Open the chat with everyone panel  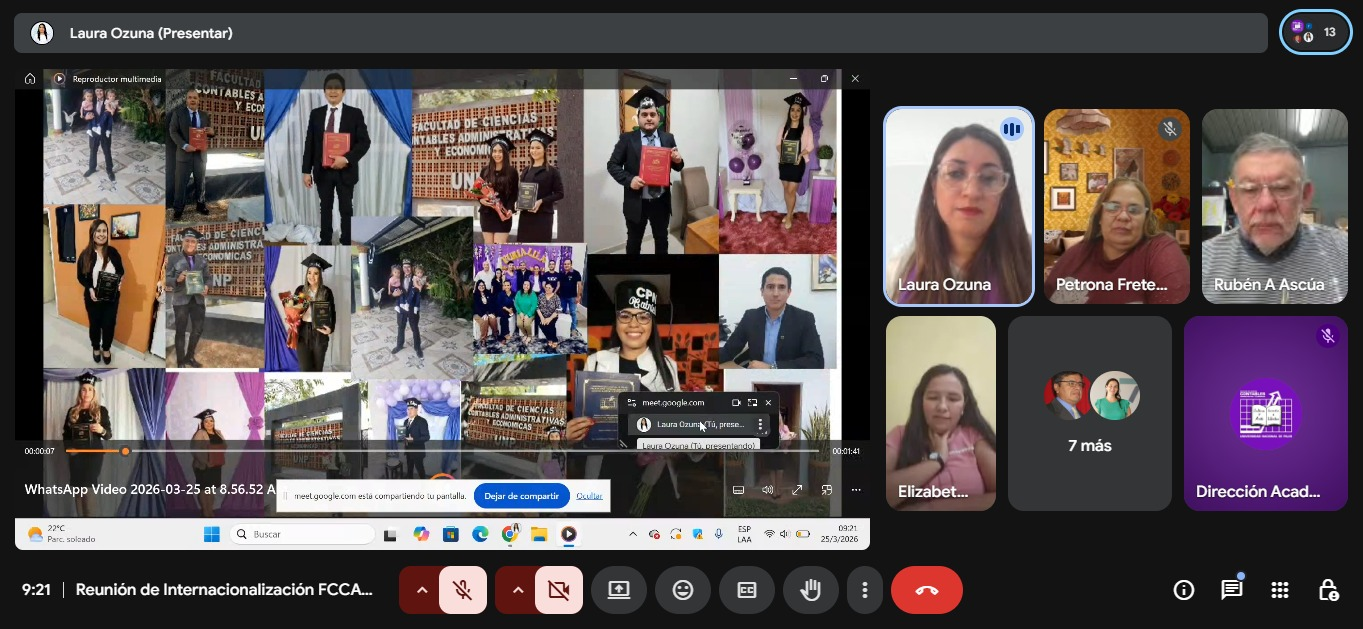[x=1231, y=590]
